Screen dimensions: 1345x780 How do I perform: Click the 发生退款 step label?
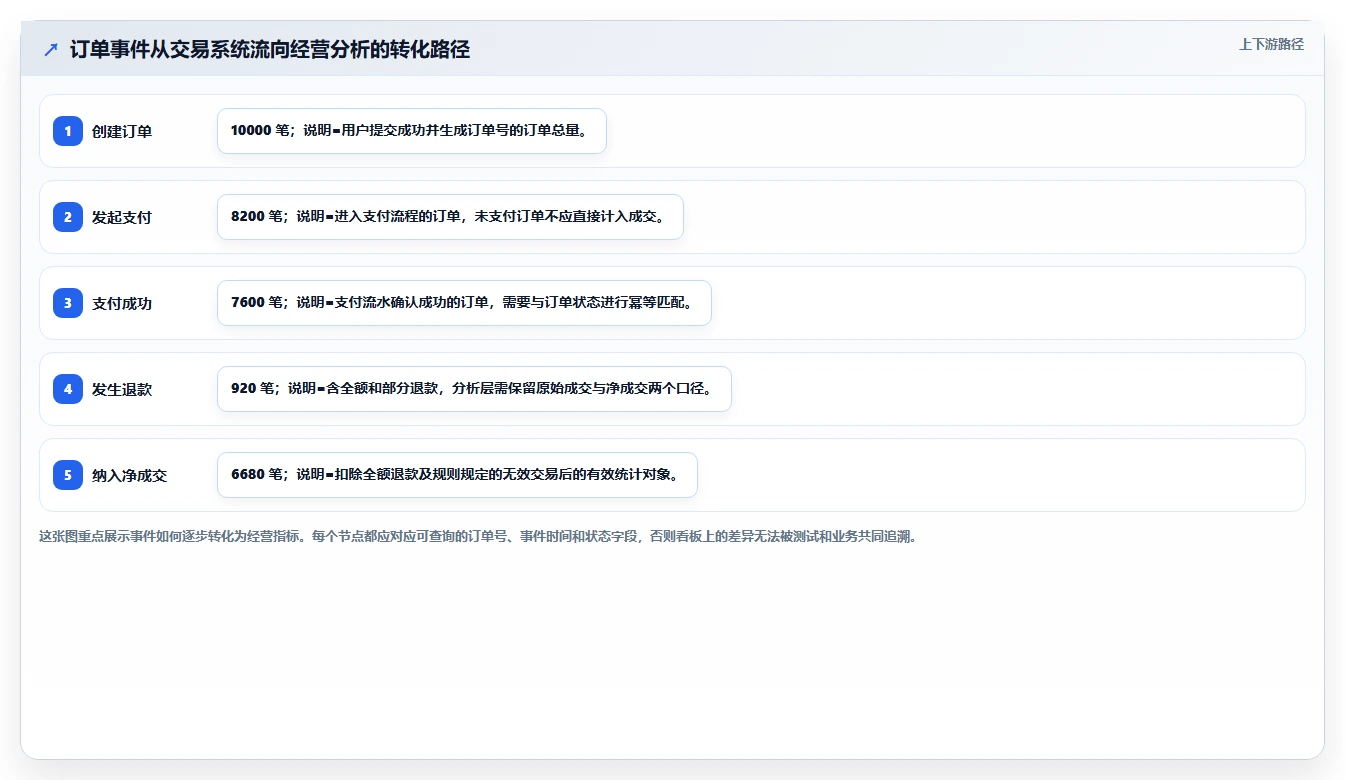pyautogui.click(x=122, y=389)
